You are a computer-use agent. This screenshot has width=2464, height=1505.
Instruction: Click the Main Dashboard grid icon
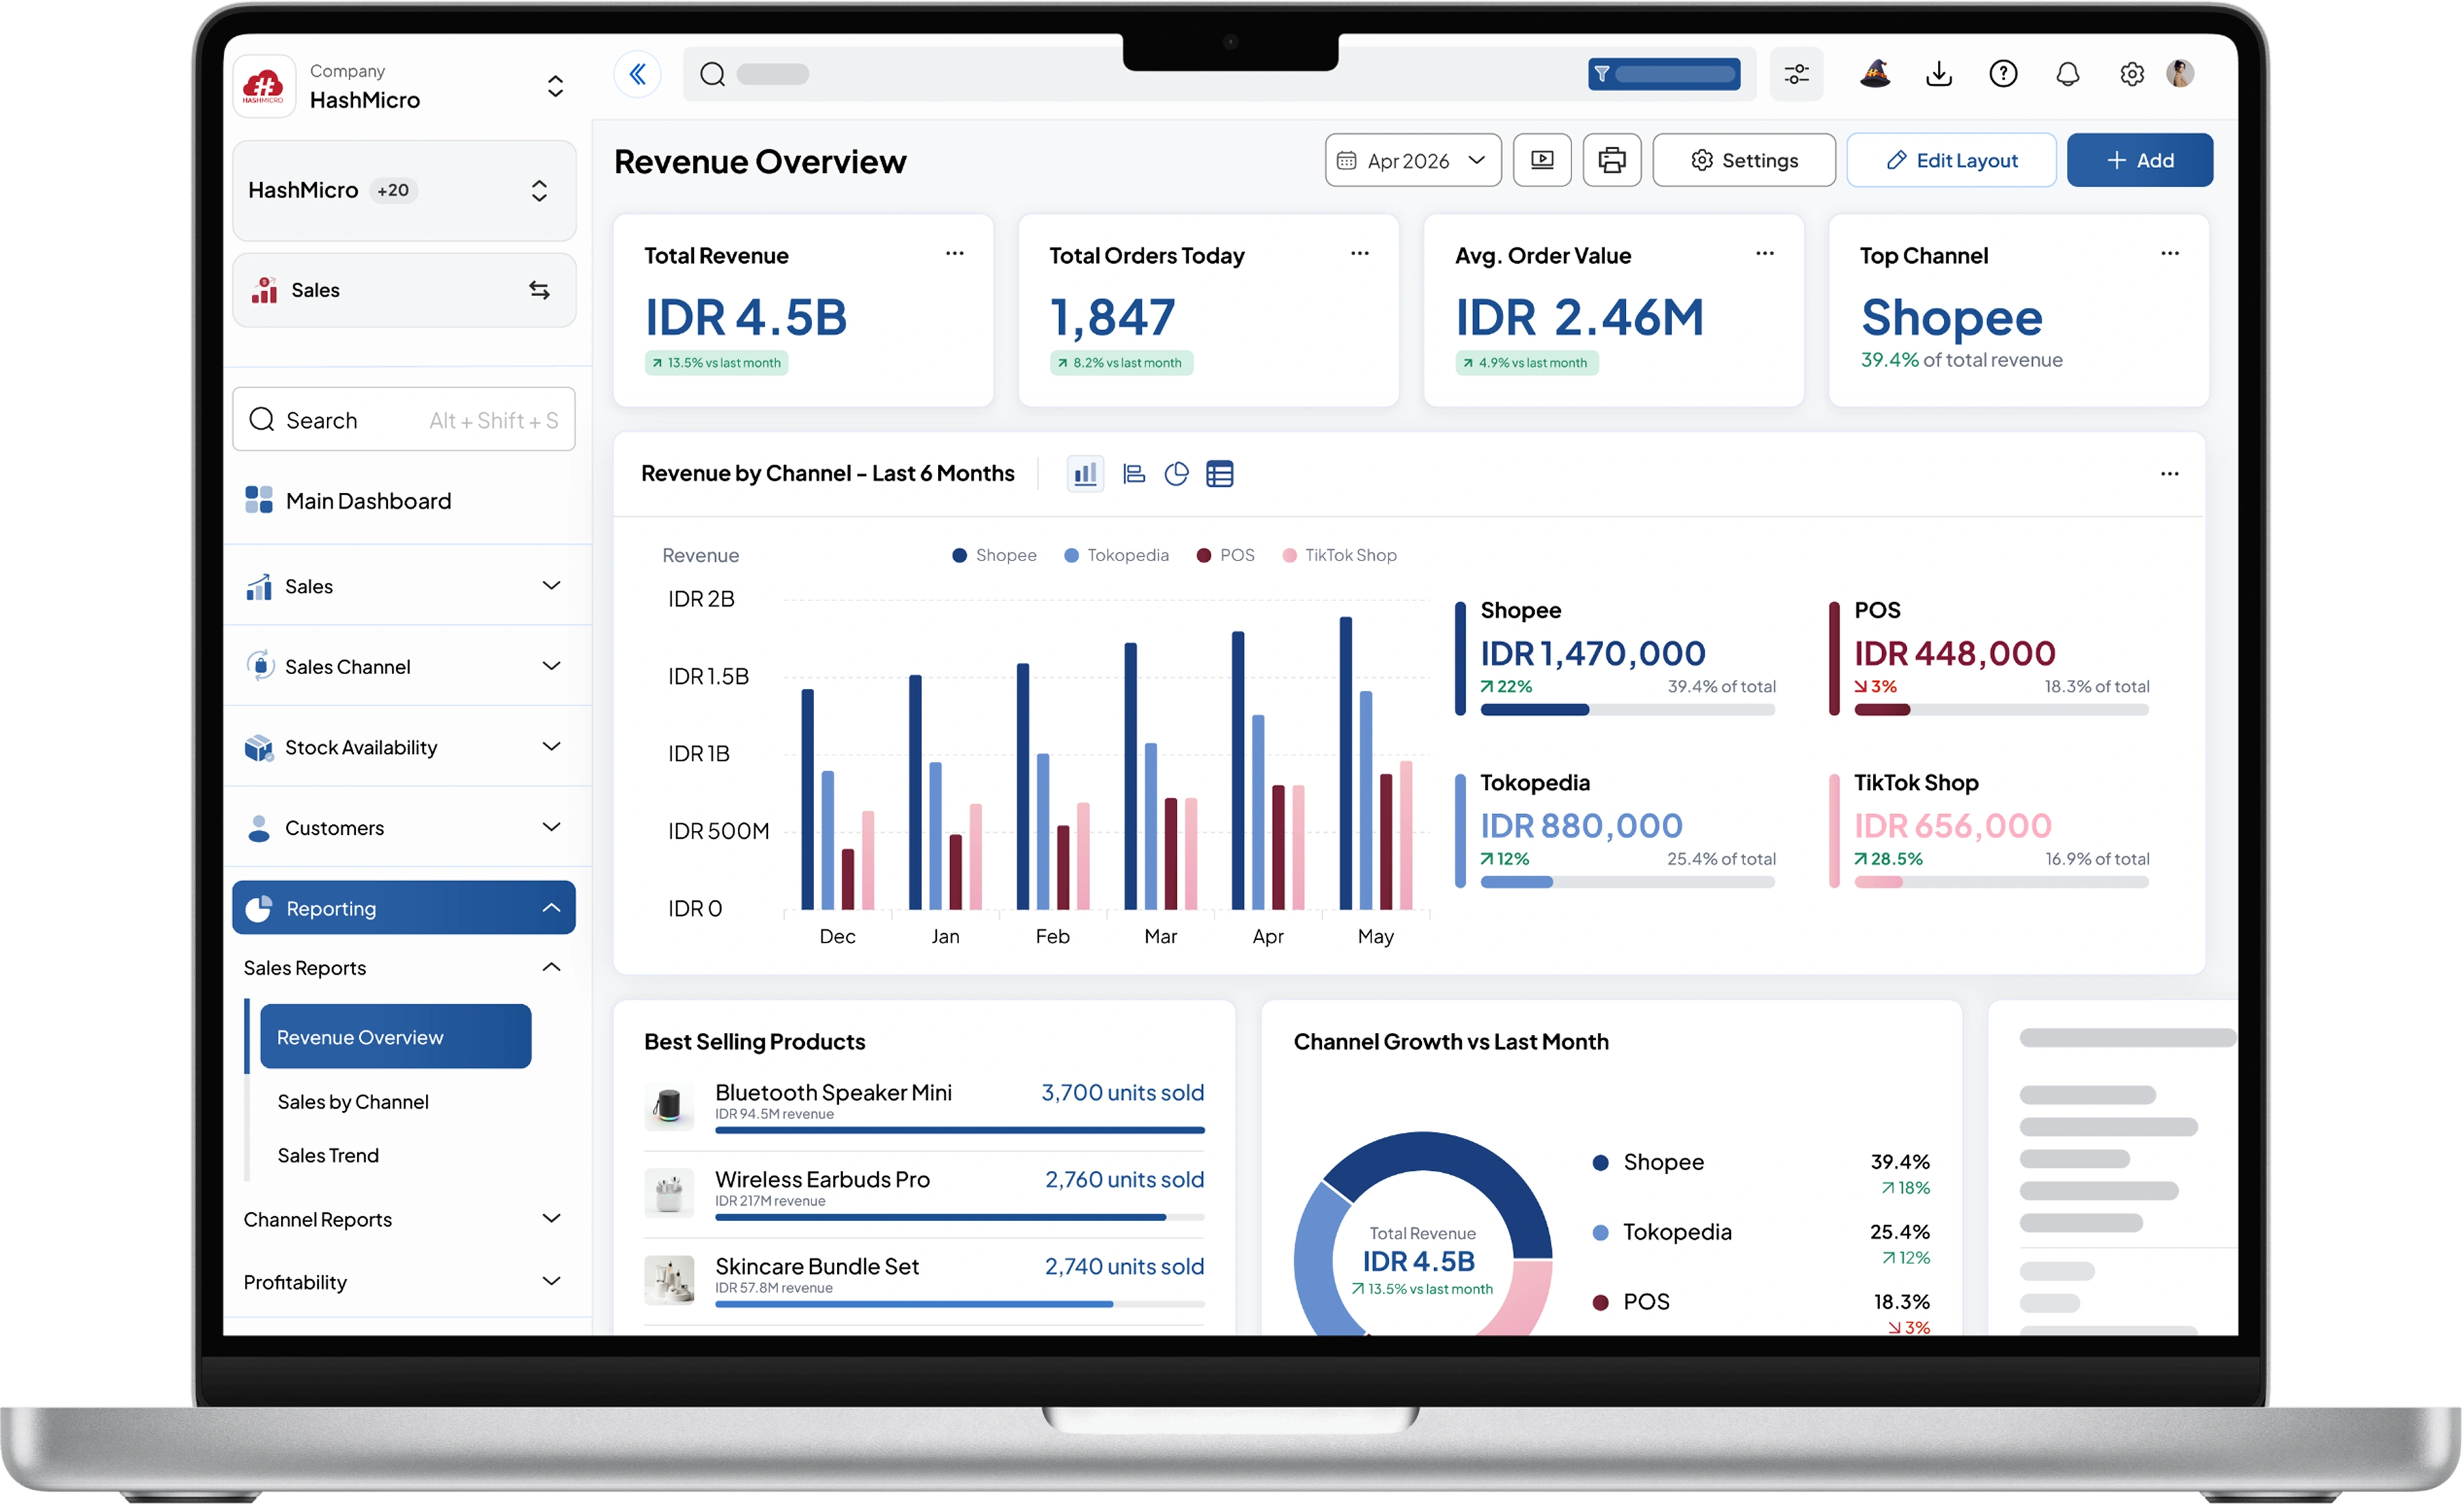click(x=259, y=500)
